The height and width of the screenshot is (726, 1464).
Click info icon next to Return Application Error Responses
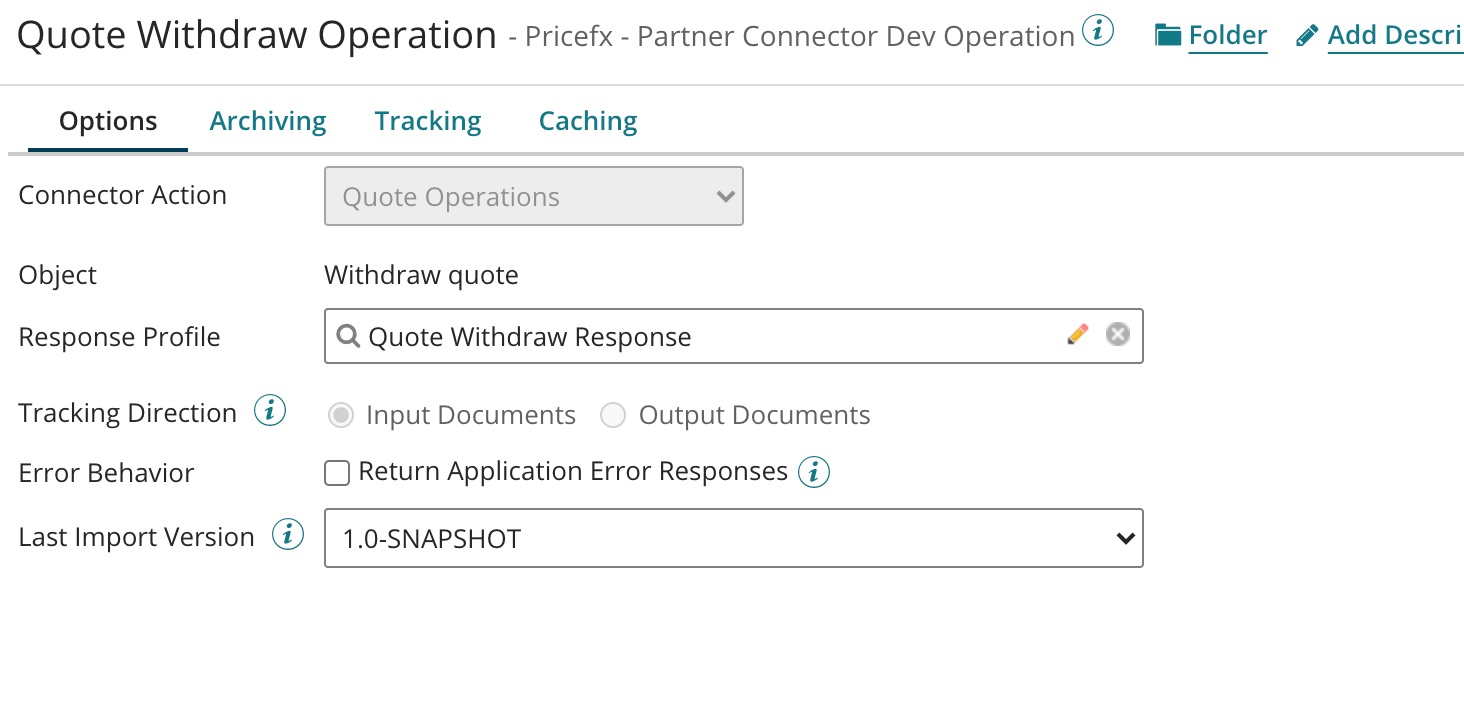[x=814, y=472]
